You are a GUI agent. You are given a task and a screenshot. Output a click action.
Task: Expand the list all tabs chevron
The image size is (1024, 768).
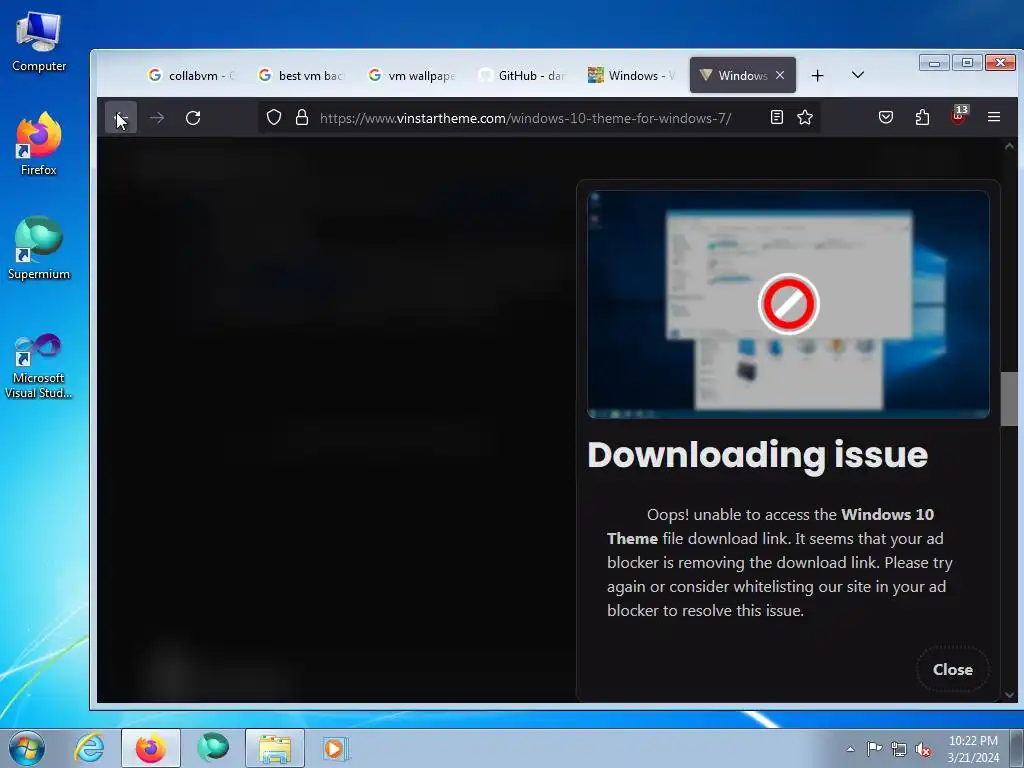point(858,75)
